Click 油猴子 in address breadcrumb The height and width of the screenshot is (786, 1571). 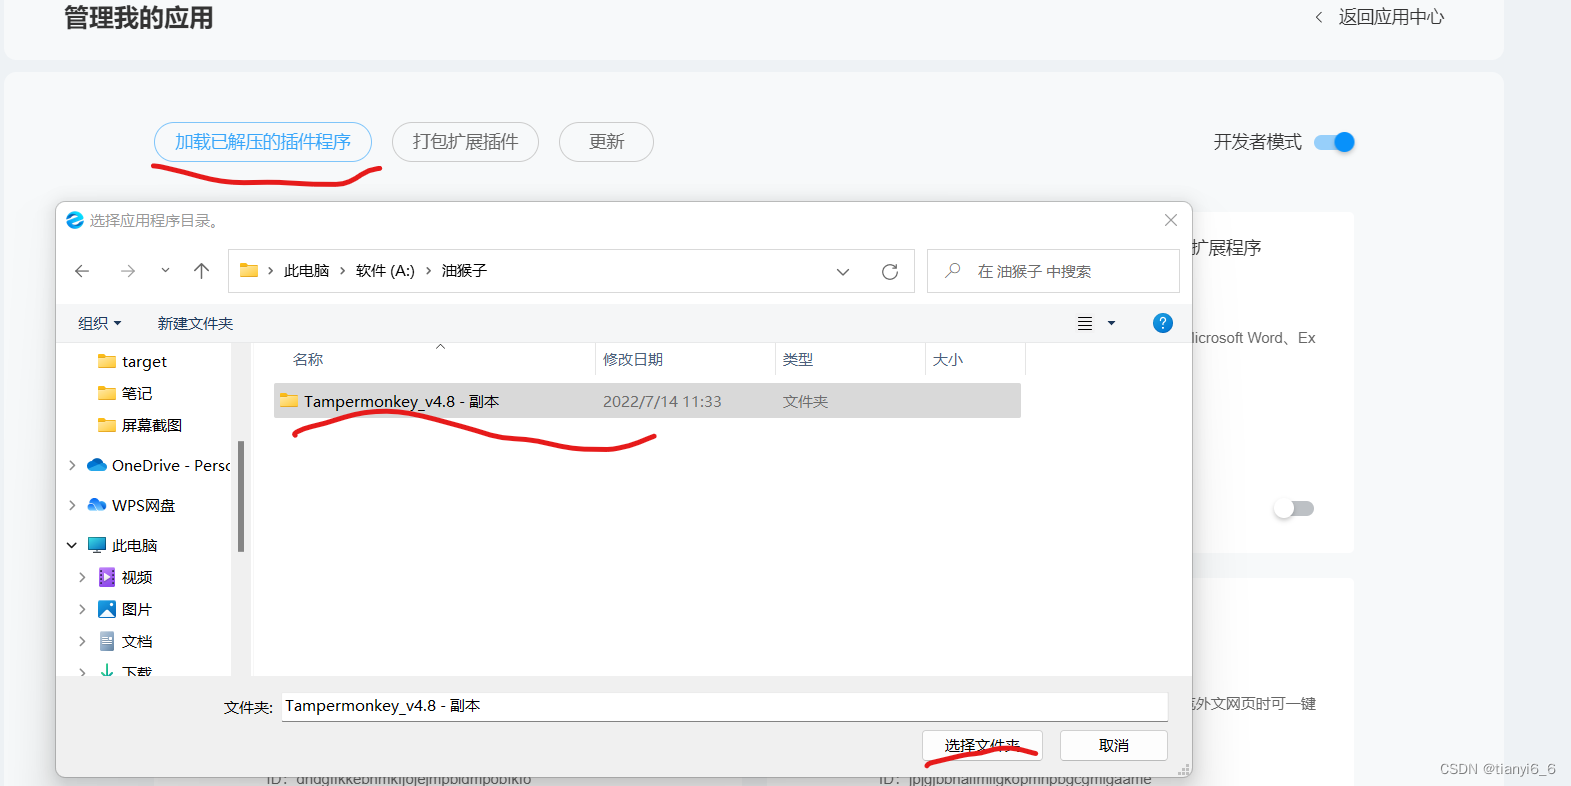point(464,271)
